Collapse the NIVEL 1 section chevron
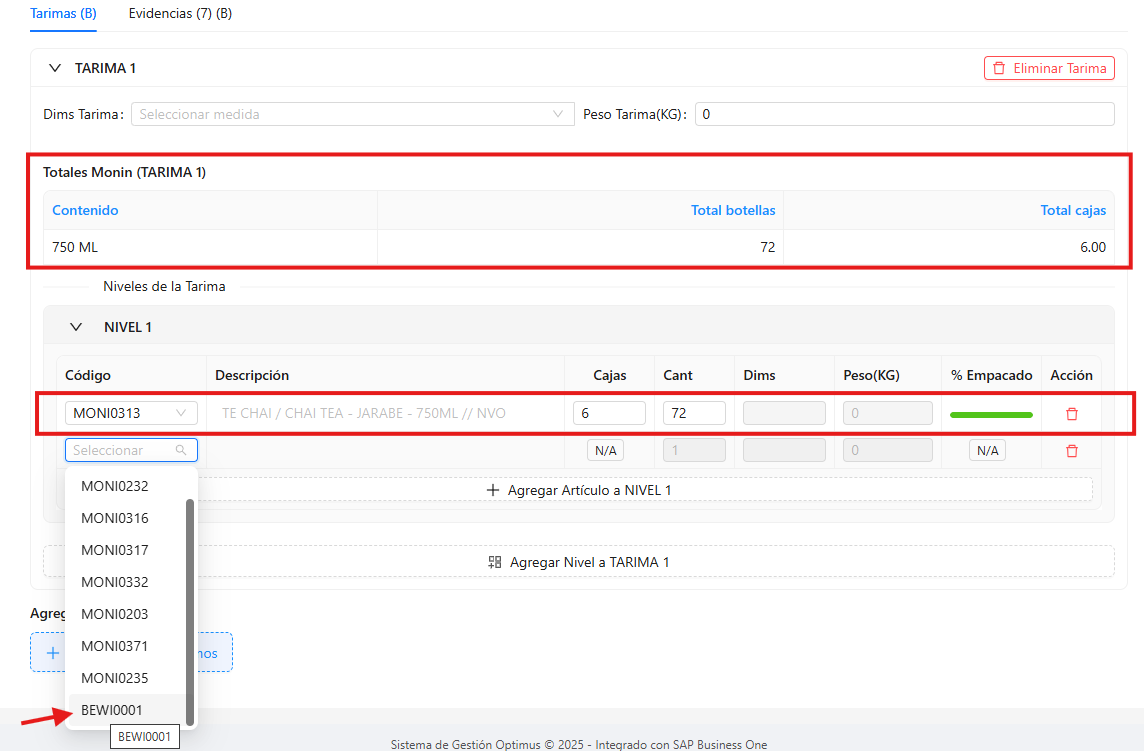 76,327
